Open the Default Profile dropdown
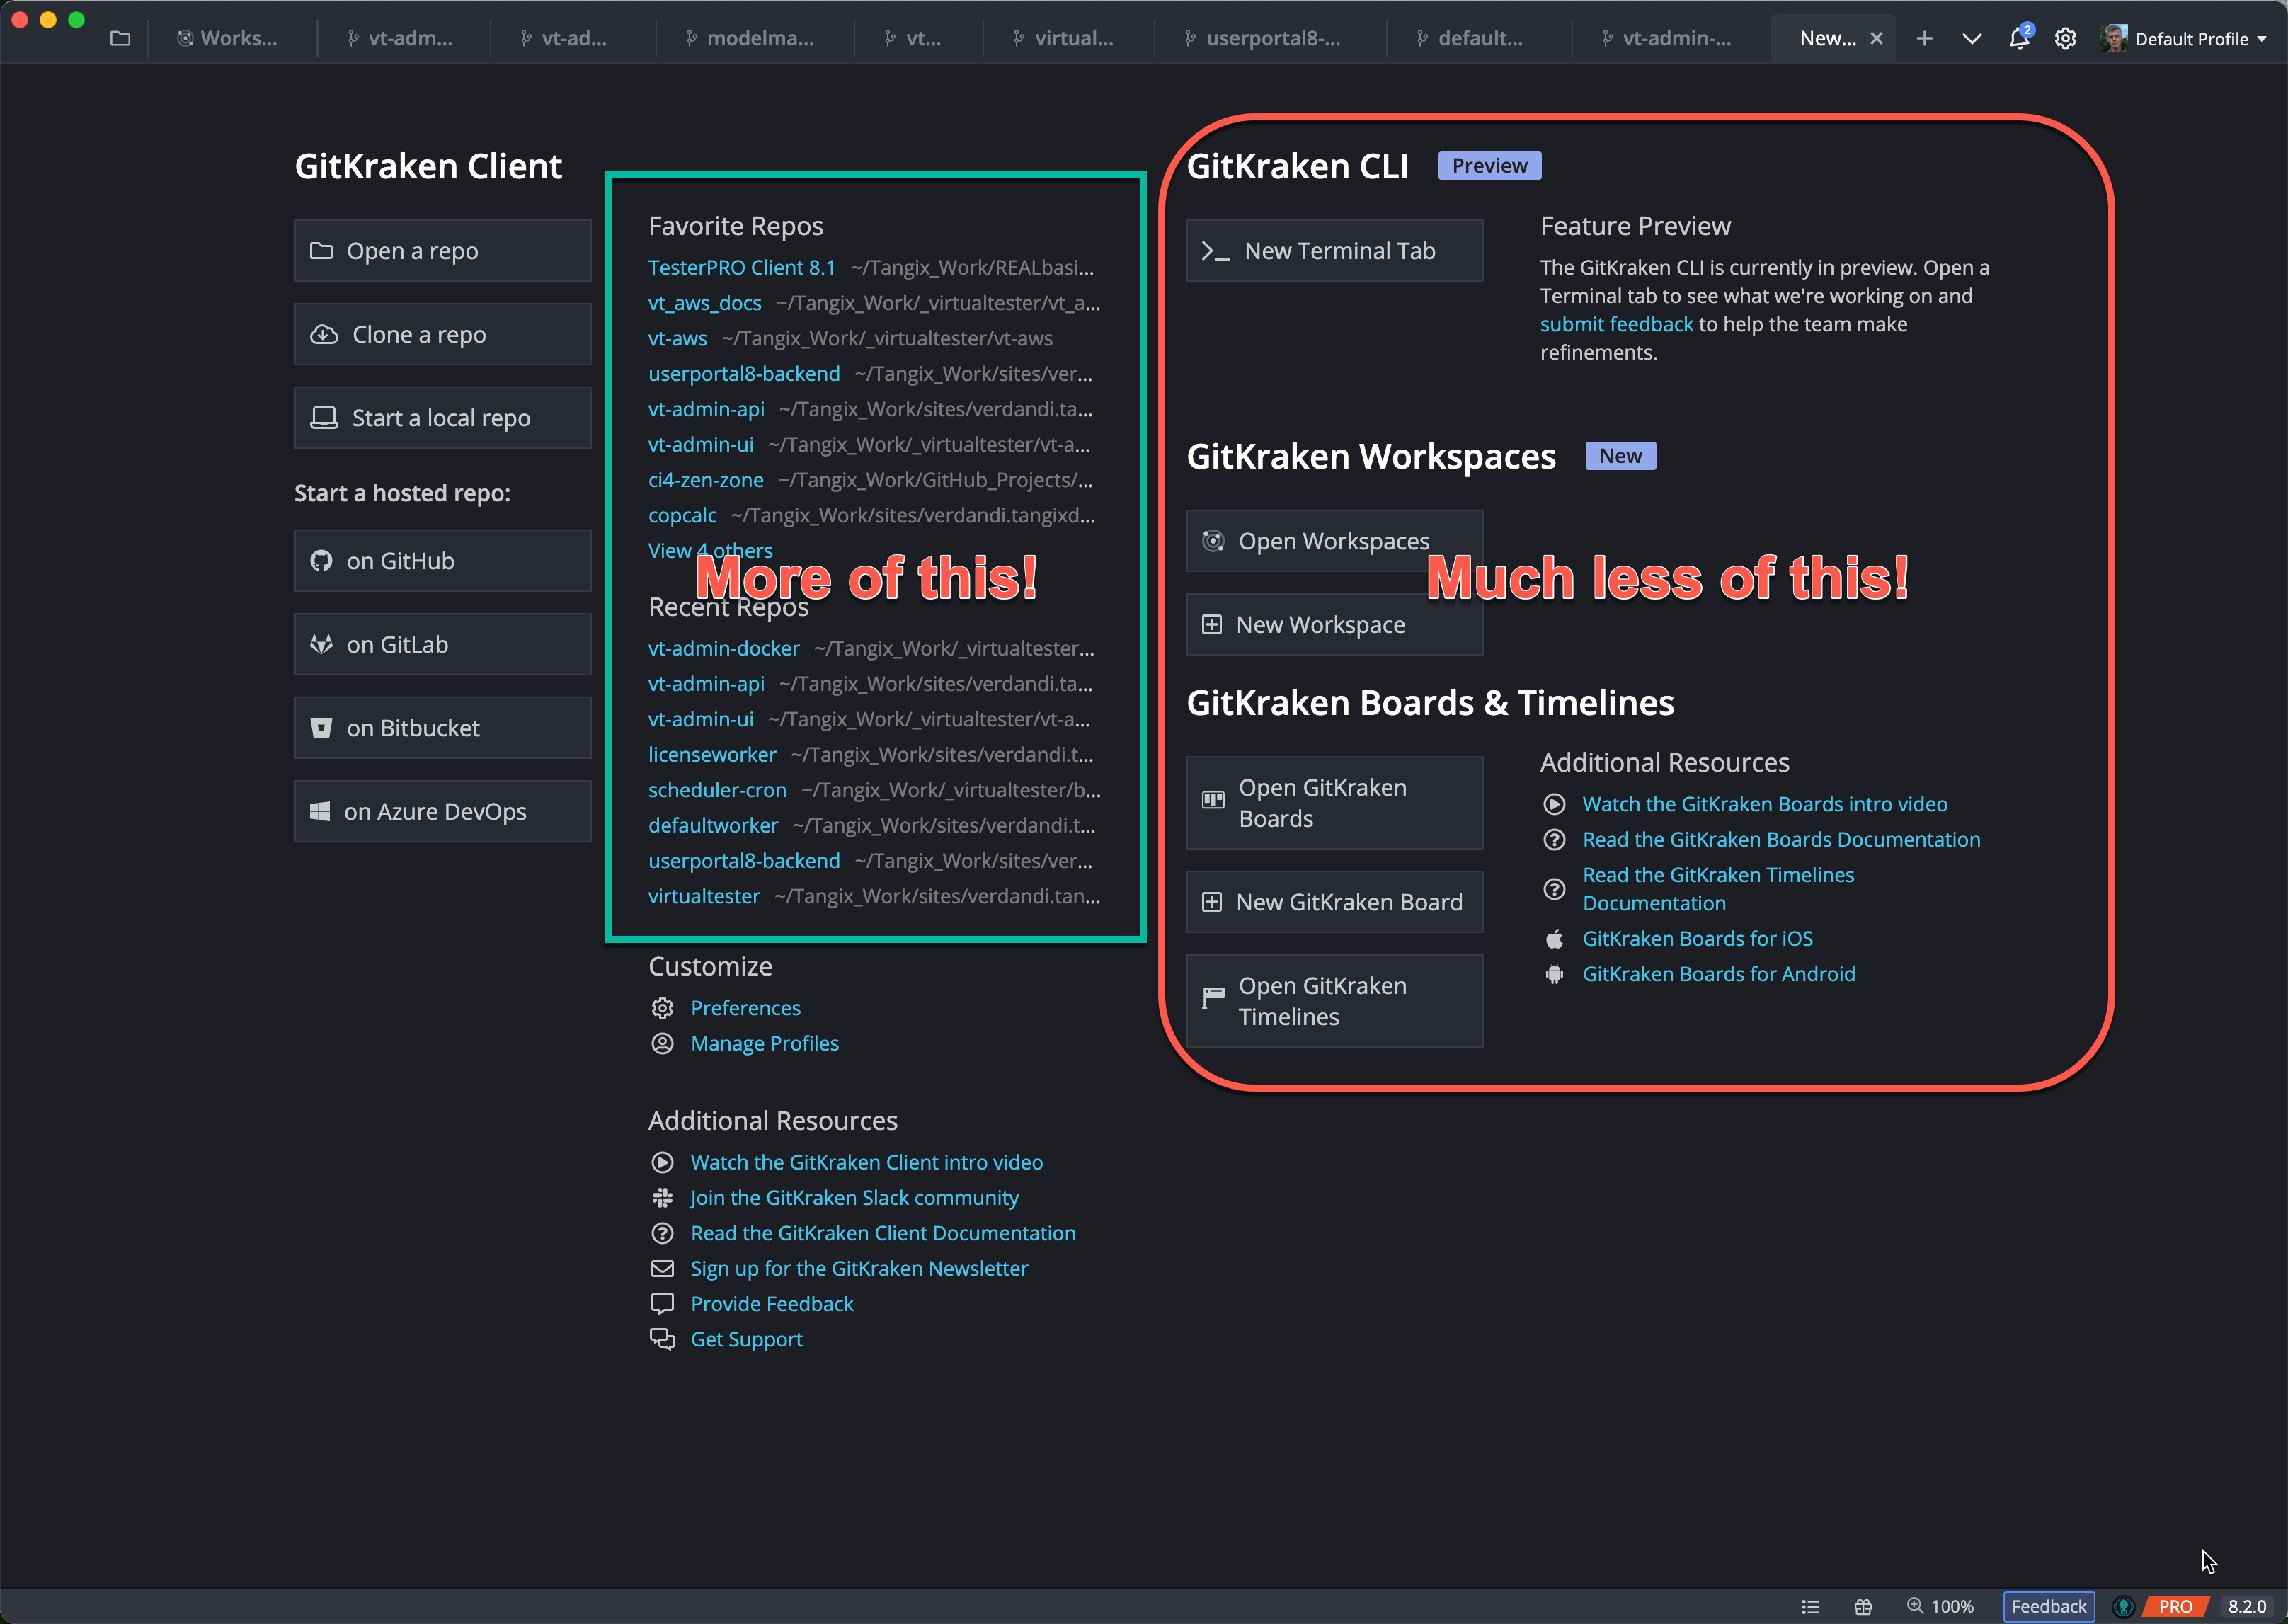 (2200, 38)
